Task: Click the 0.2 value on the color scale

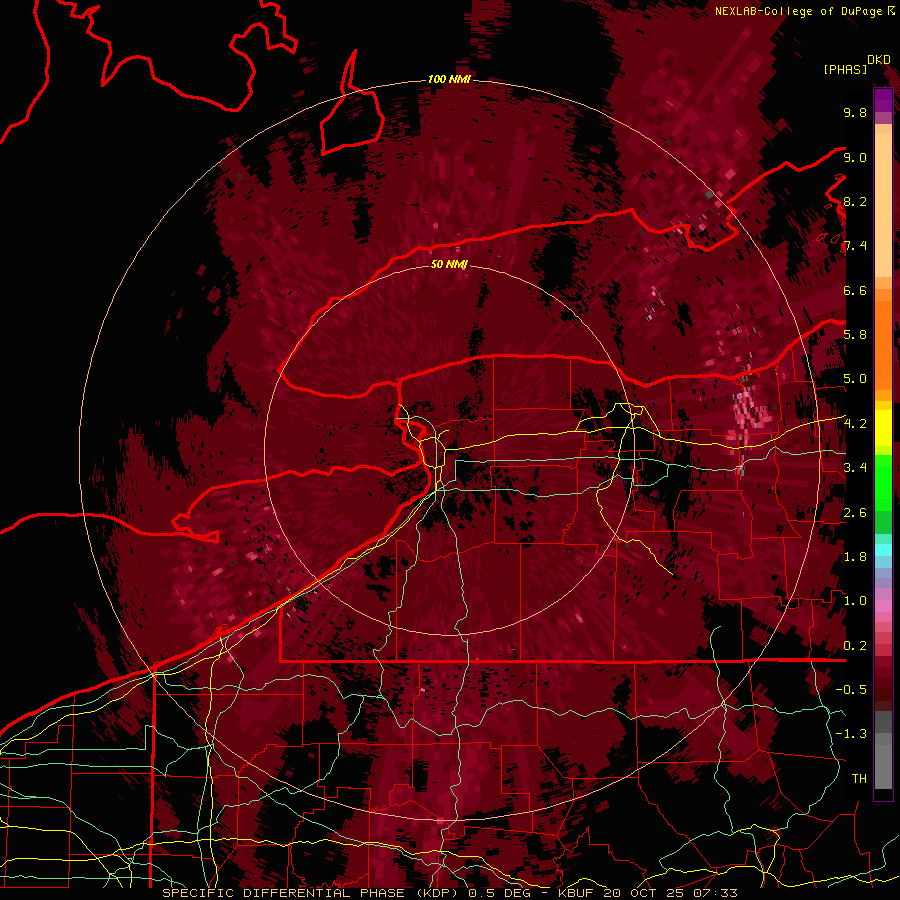Action: click(x=855, y=646)
